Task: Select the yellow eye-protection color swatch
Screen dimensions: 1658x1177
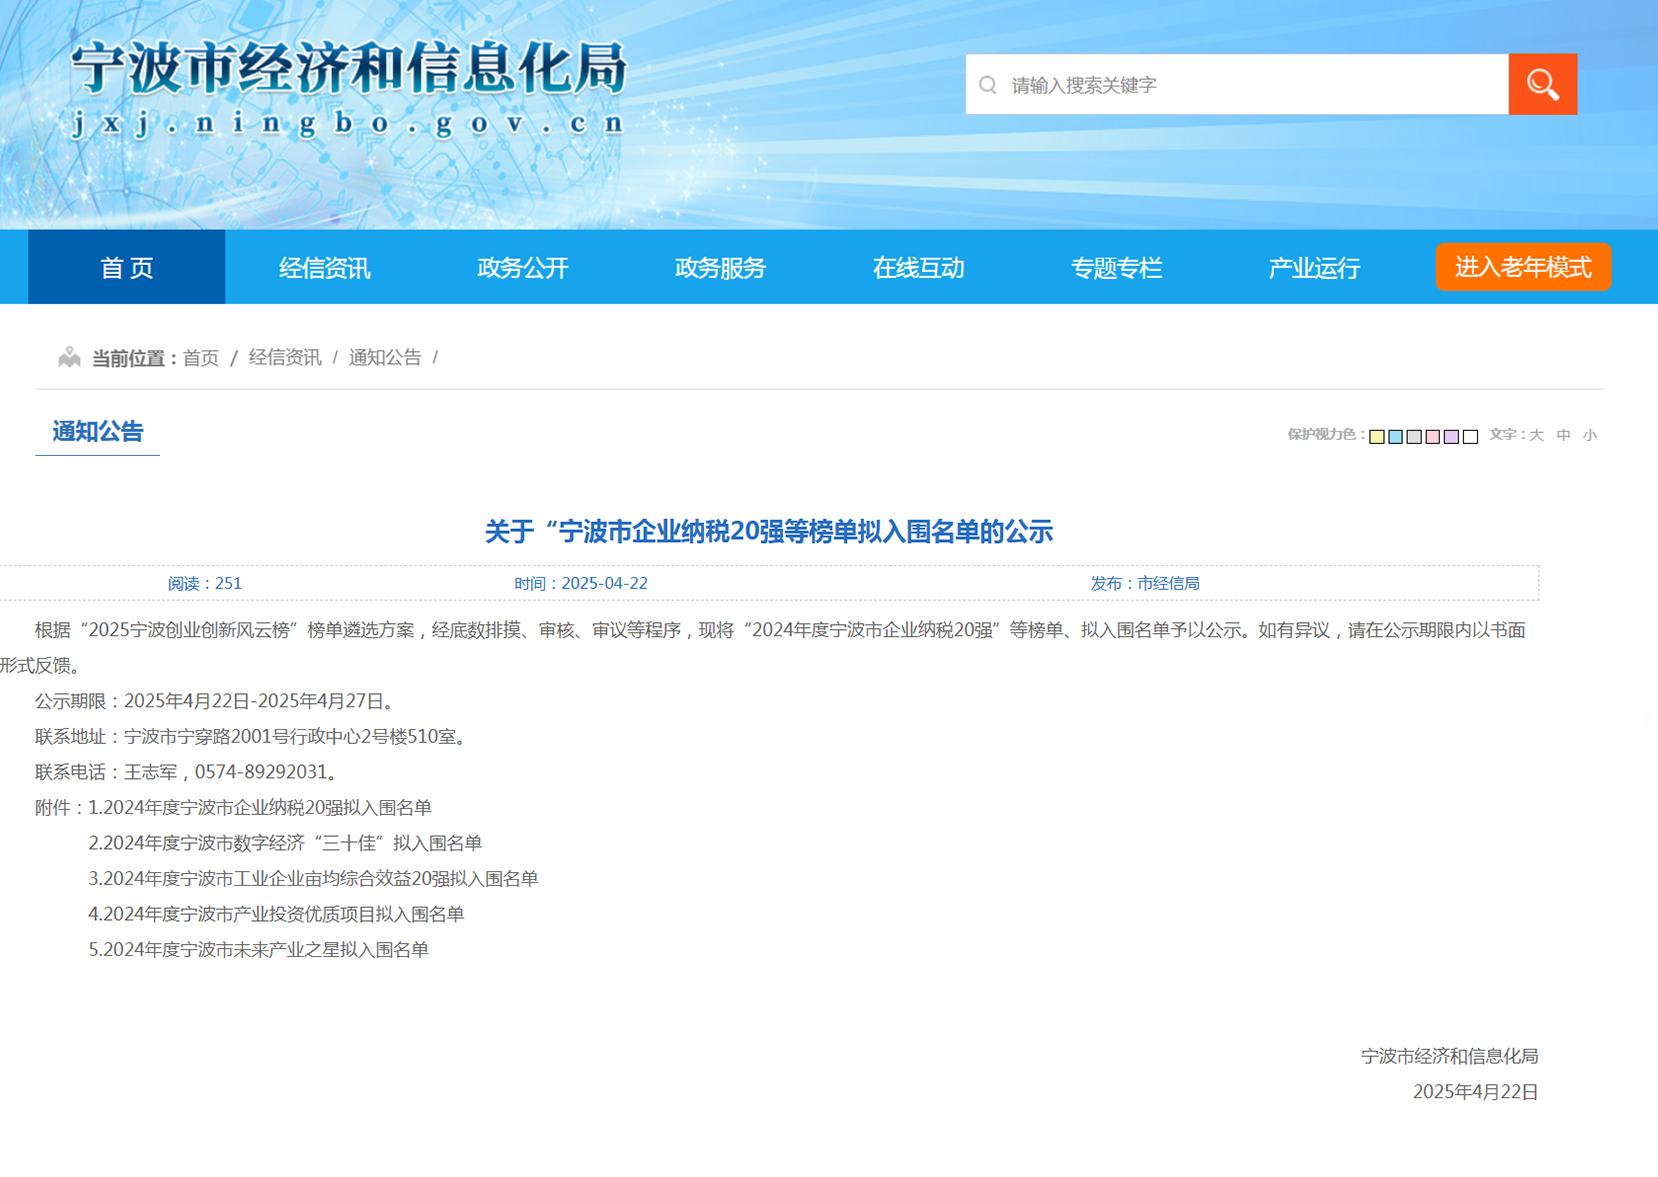Action: (x=1376, y=437)
